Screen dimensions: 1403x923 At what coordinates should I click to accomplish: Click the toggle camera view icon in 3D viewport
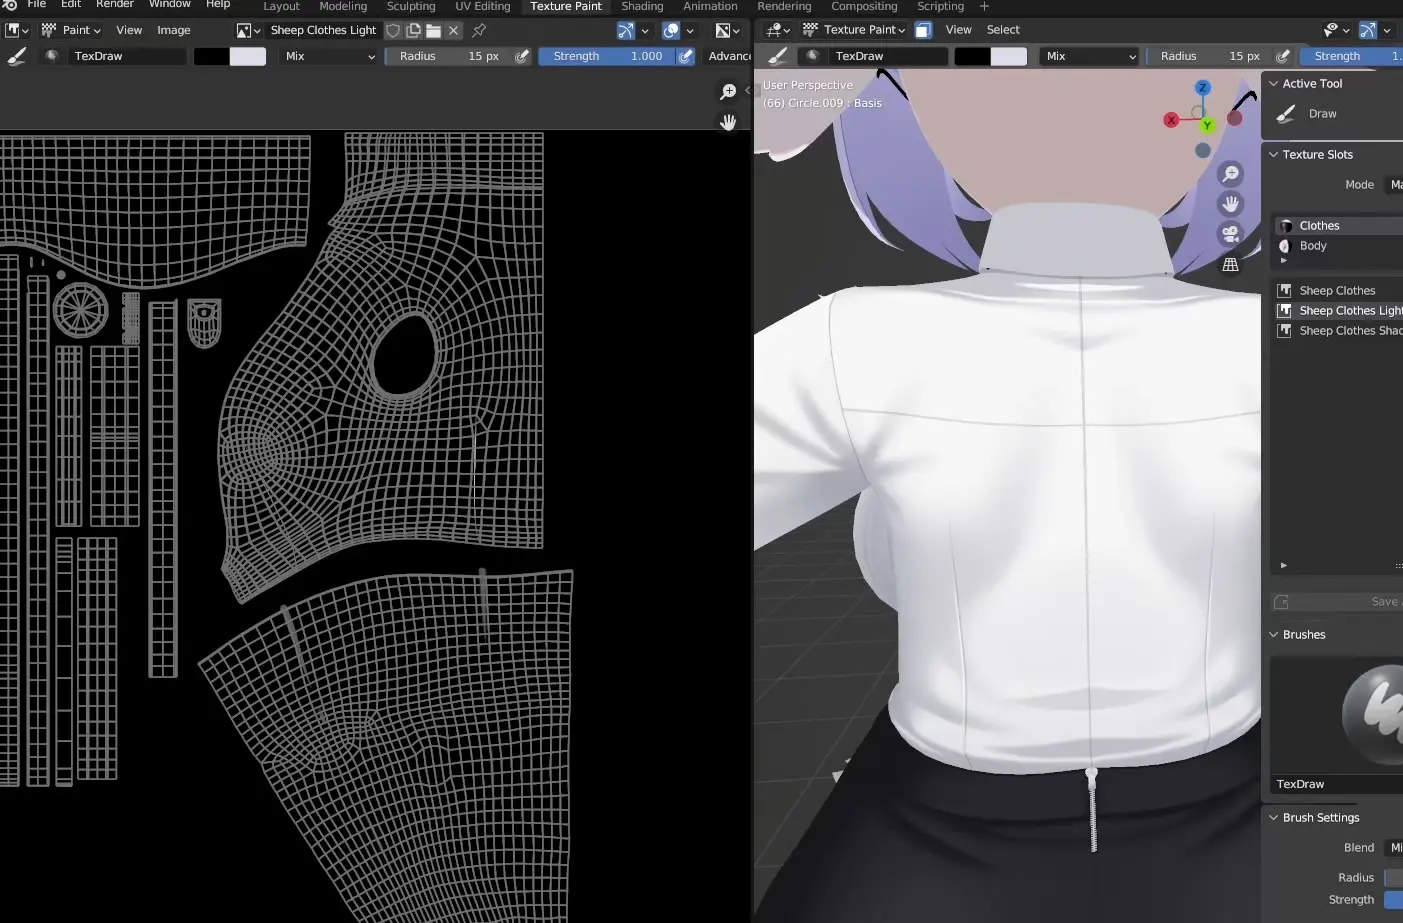1230,234
